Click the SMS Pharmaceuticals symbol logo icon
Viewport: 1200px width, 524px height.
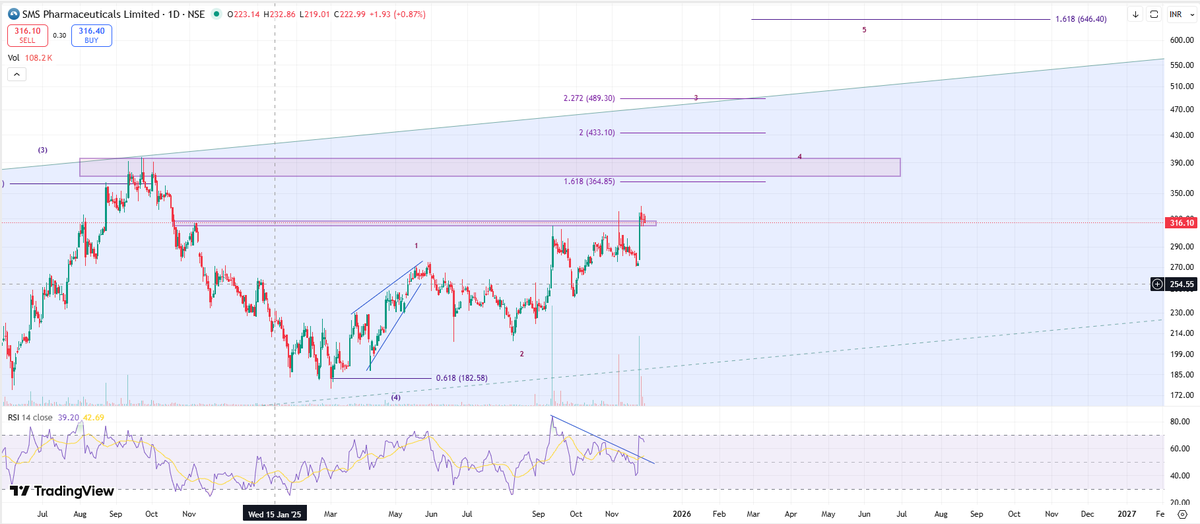click(x=14, y=14)
